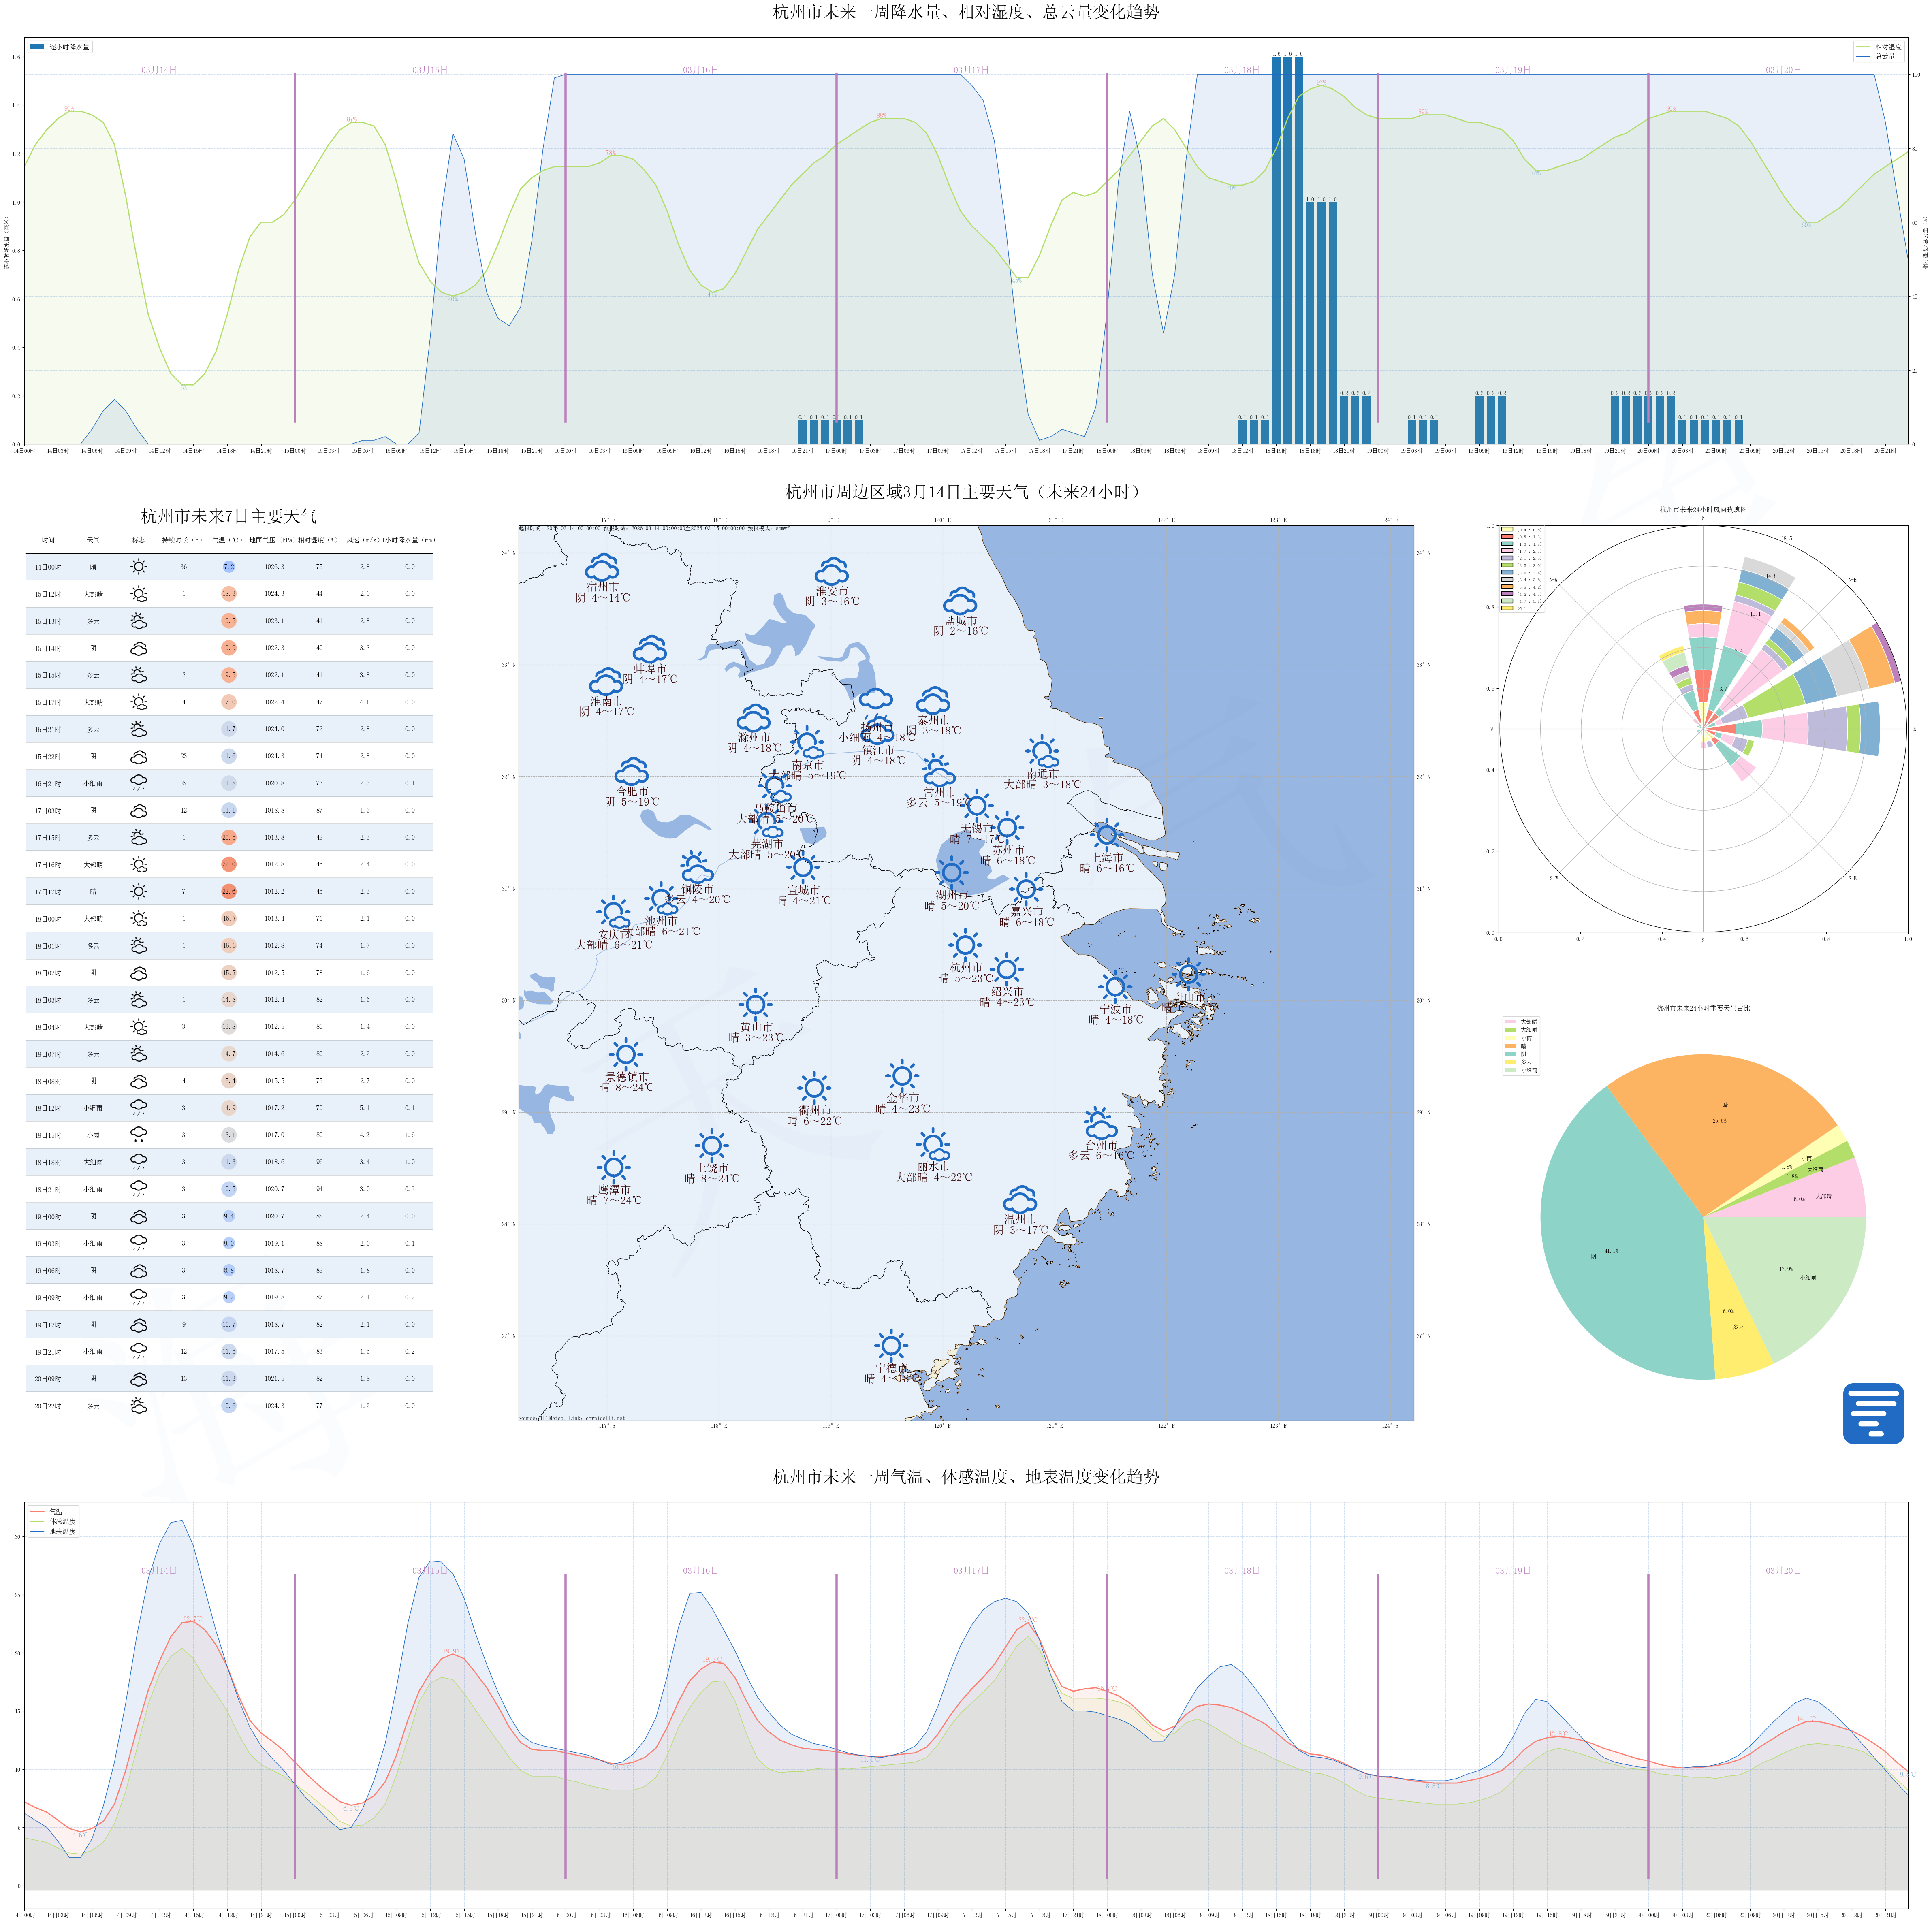Click the sun icon above 杭州市 on map
The image size is (1932, 1922).
coord(964,944)
